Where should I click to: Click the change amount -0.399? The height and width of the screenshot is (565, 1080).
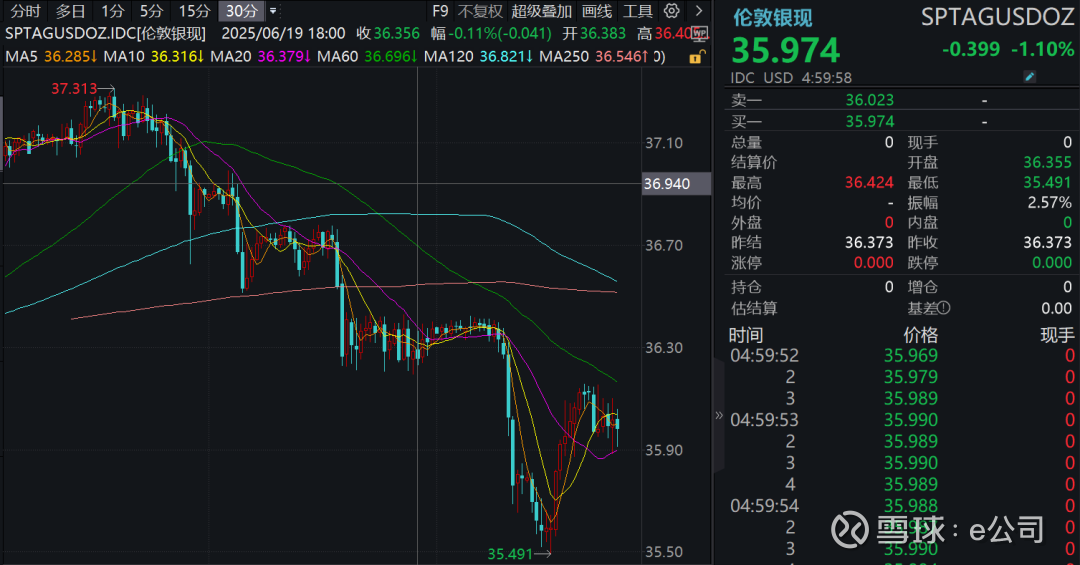[x=970, y=50]
